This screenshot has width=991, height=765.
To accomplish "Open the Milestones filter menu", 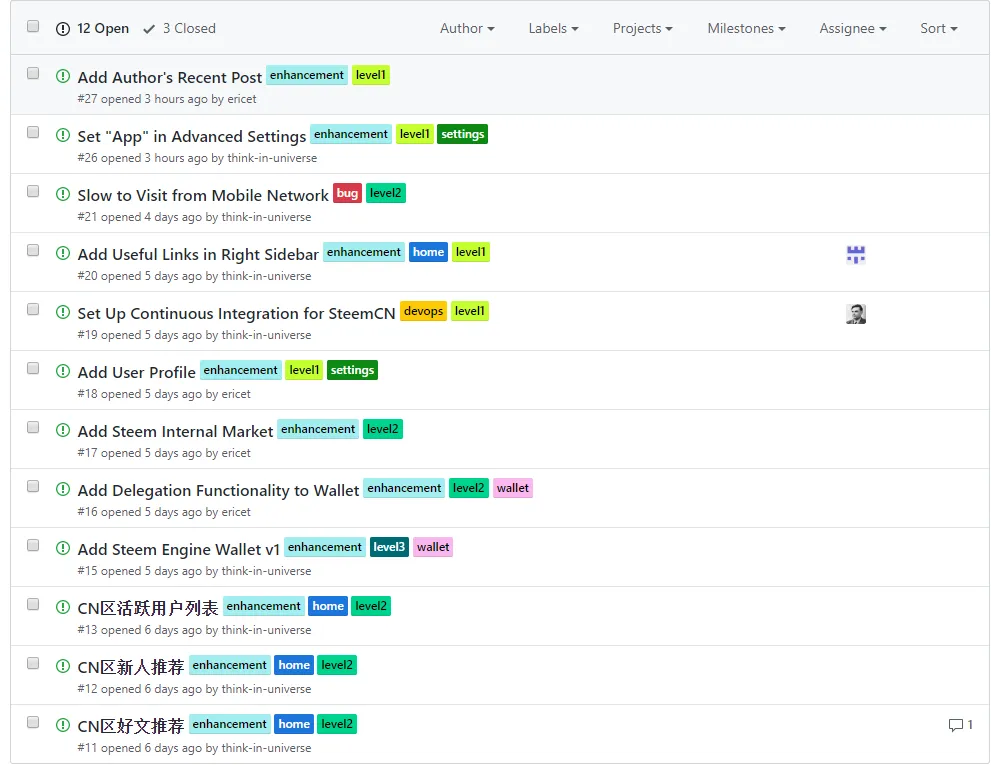I will (x=746, y=28).
